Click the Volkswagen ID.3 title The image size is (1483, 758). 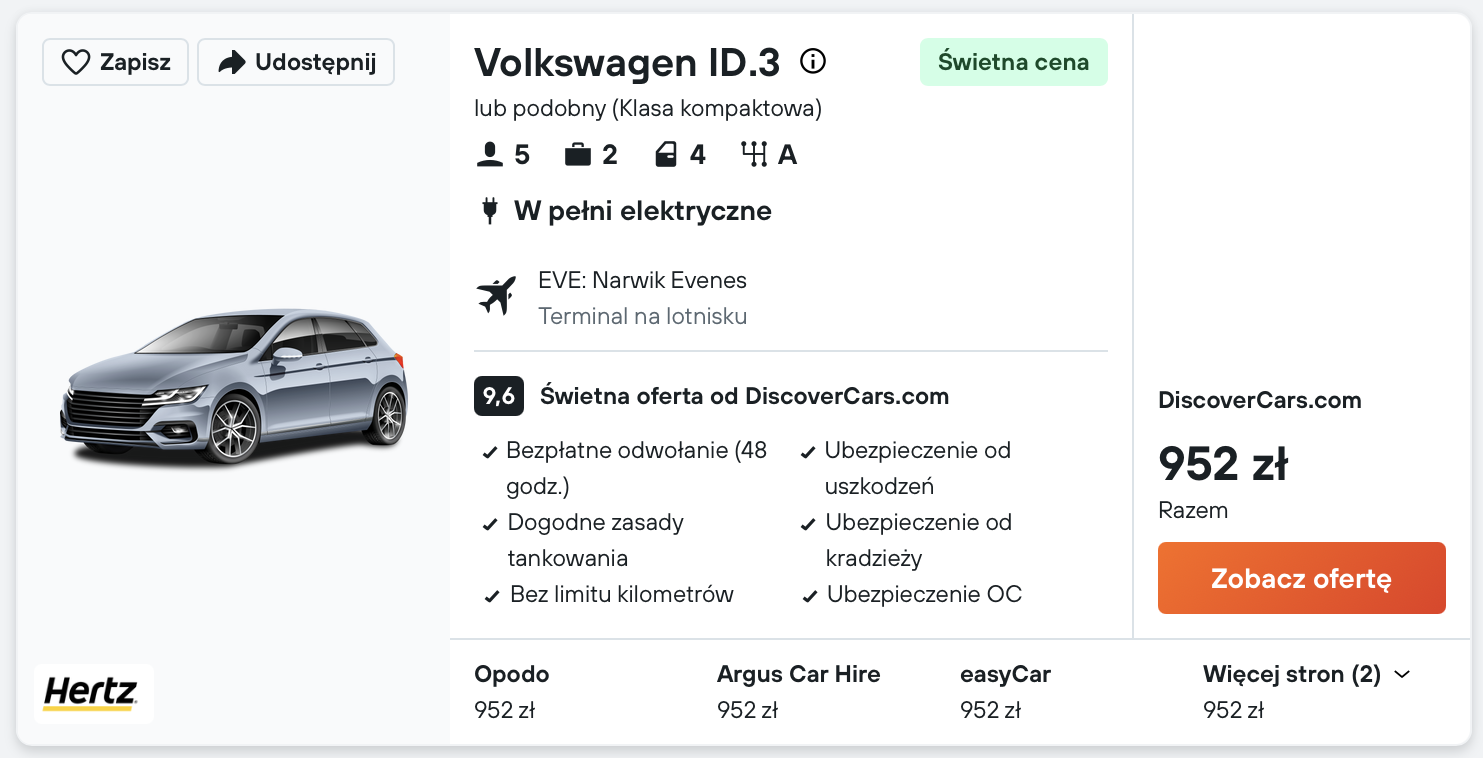point(626,62)
